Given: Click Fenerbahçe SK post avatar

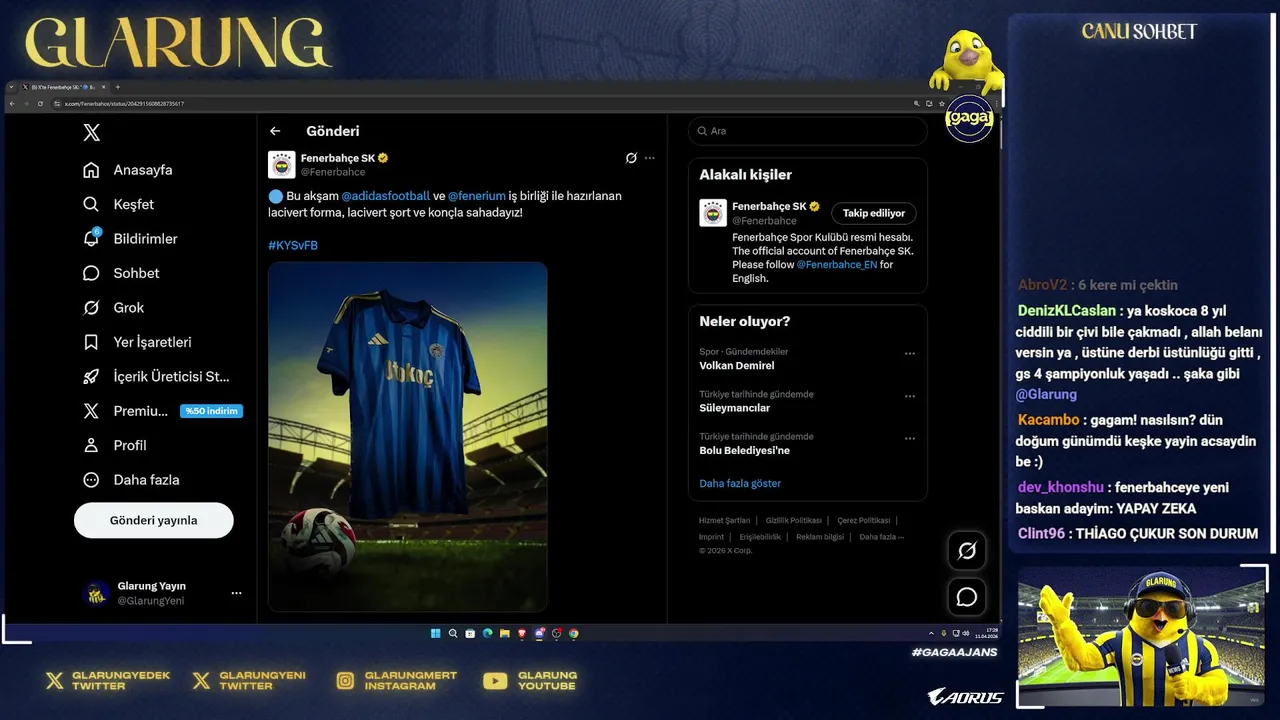Looking at the screenshot, I should 282,165.
